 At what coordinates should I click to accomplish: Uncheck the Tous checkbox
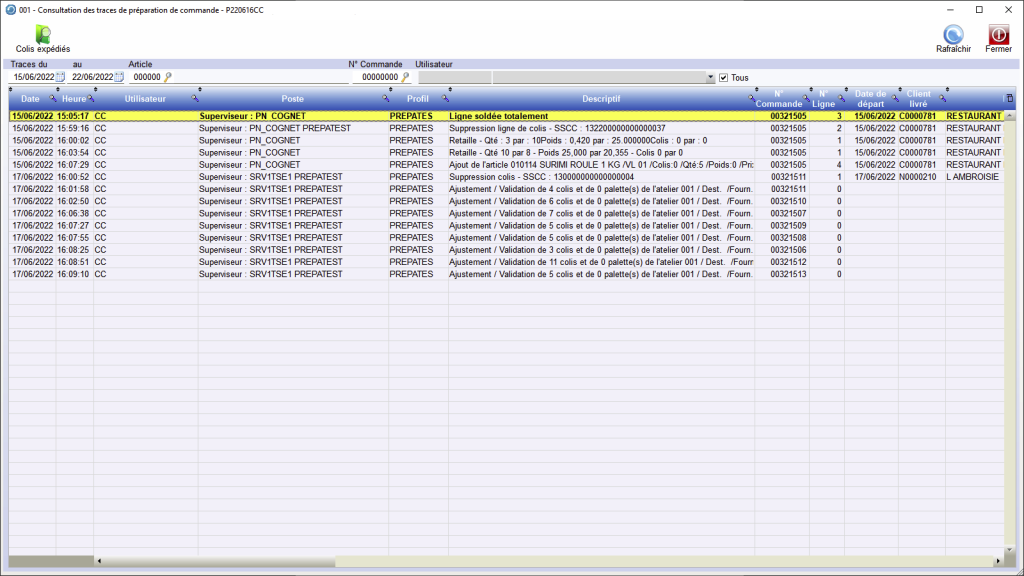point(723,77)
